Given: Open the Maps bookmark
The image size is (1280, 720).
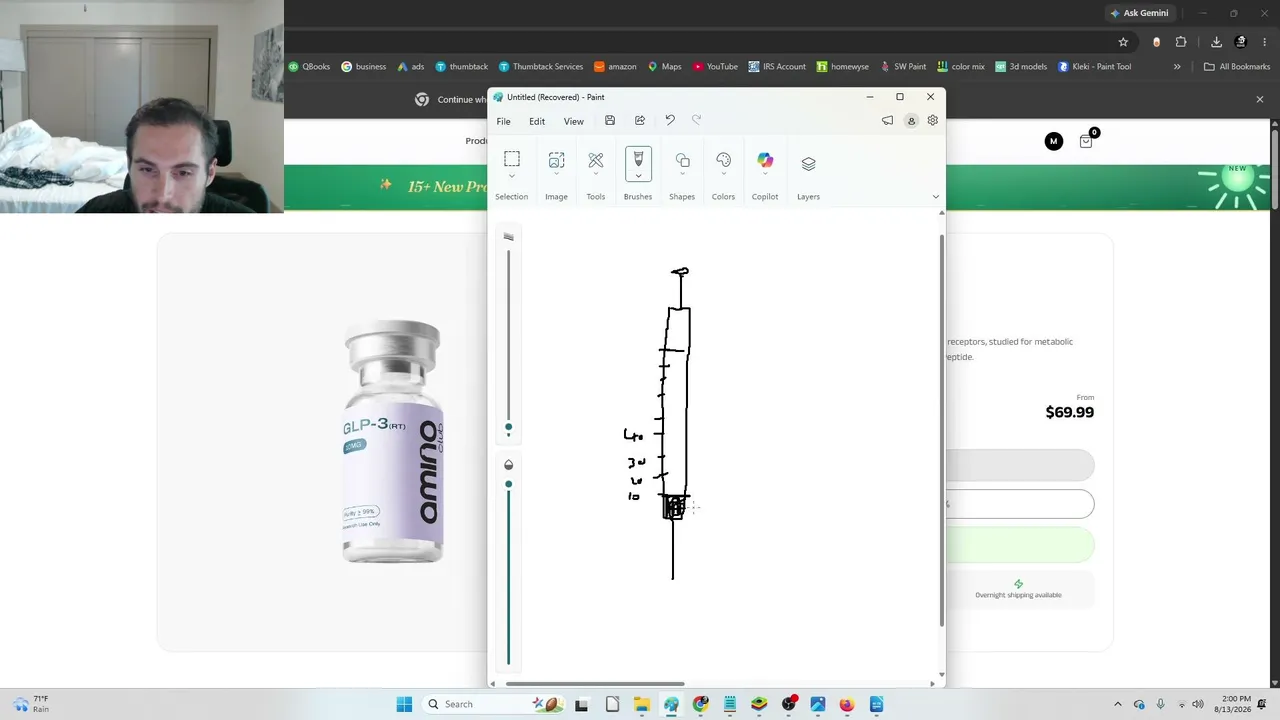Looking at the screenshot, I should pyautogui.click(x=664, y=67).
